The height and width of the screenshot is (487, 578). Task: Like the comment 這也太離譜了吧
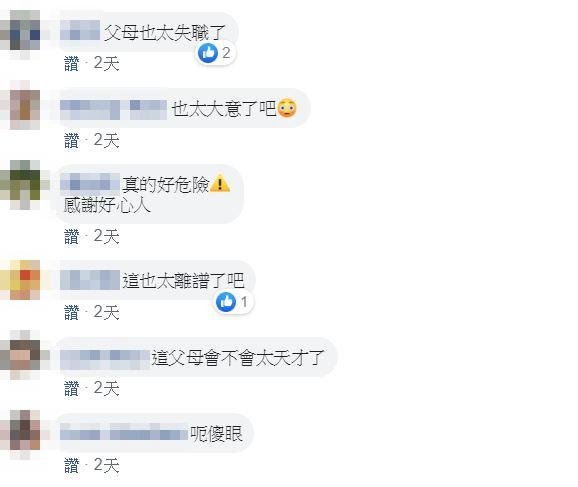coord(72,312)
